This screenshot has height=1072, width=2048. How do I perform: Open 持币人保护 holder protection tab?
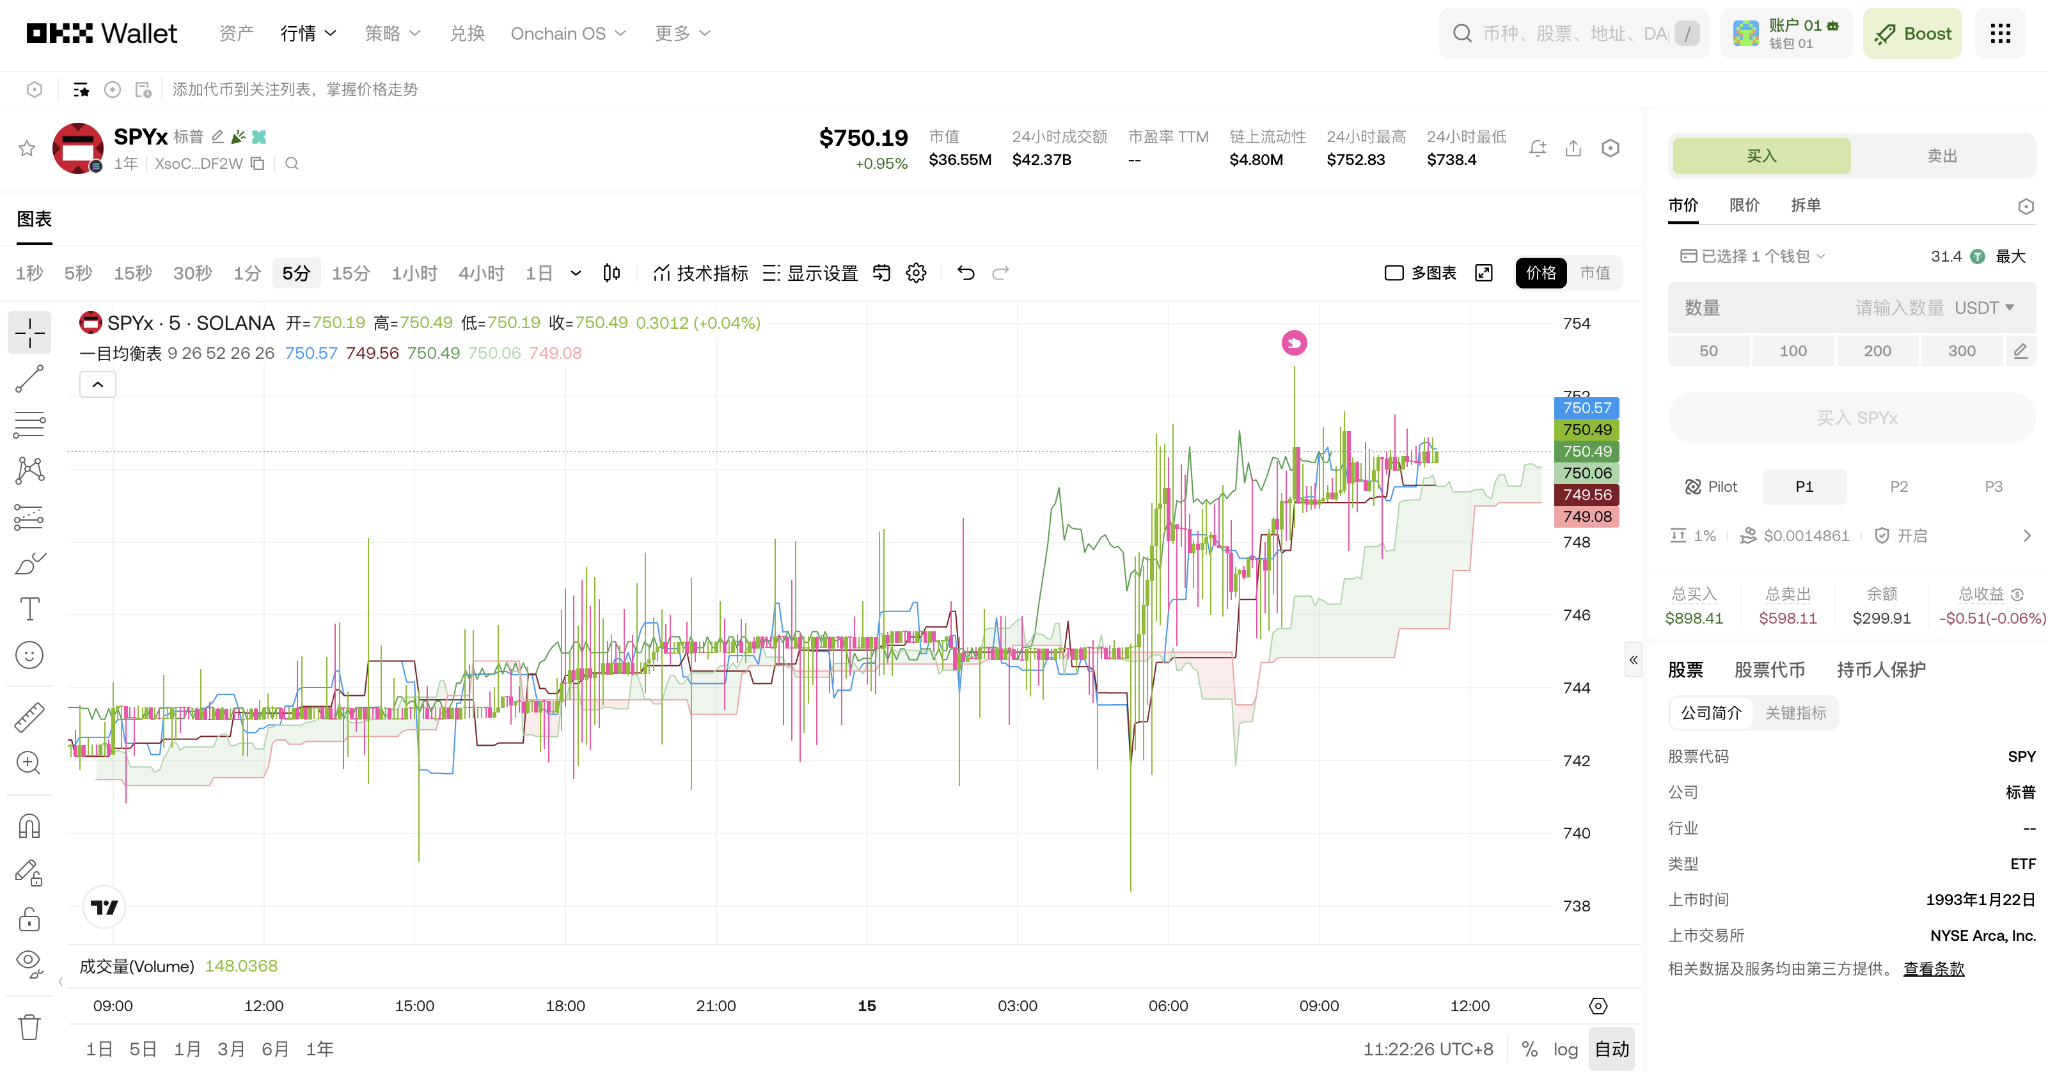[1880, 670]
